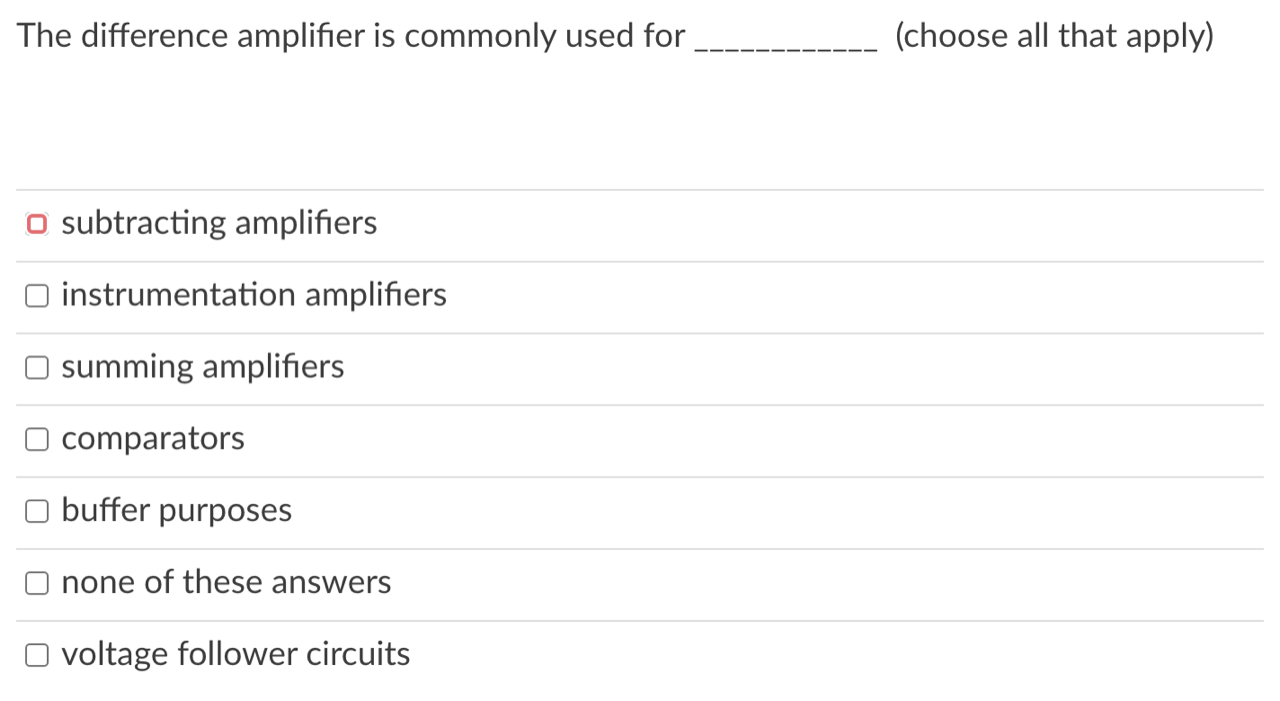The height and width of the screenshot is (701, 1280).
Task: Click the last answer option row
Action: click(x=400, y=654)
